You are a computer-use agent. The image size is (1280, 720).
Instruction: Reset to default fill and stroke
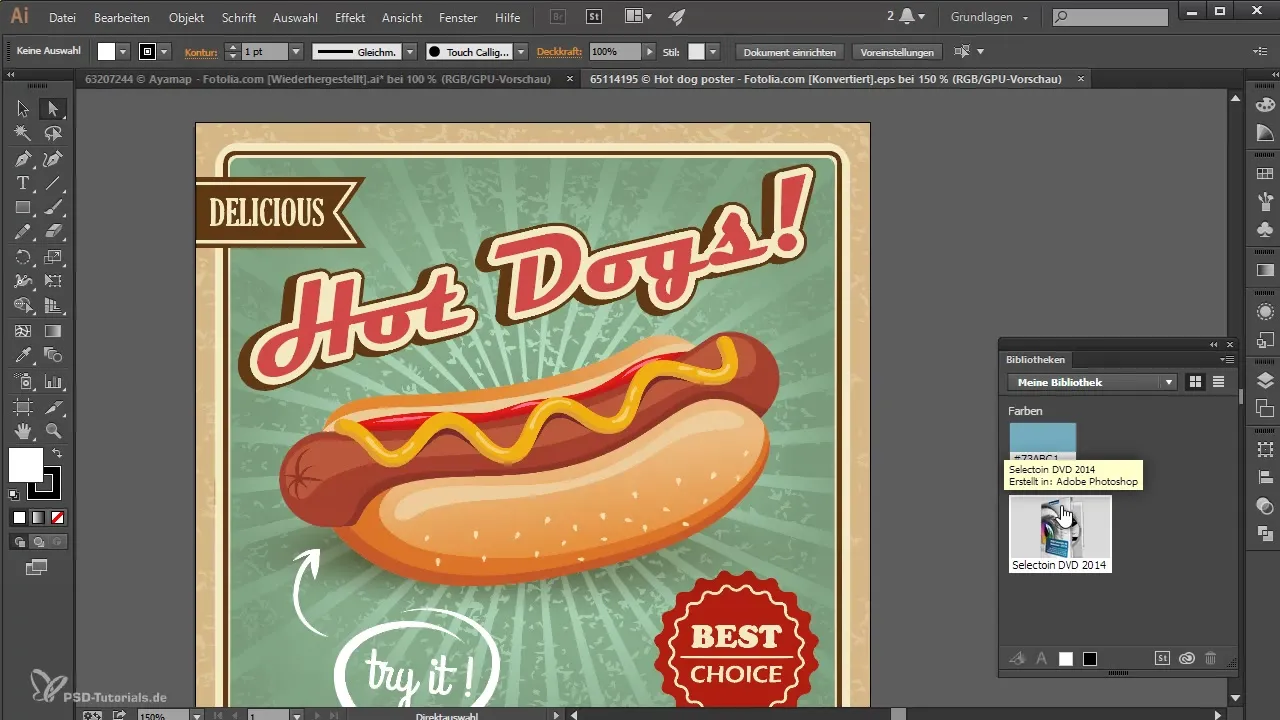14,494
